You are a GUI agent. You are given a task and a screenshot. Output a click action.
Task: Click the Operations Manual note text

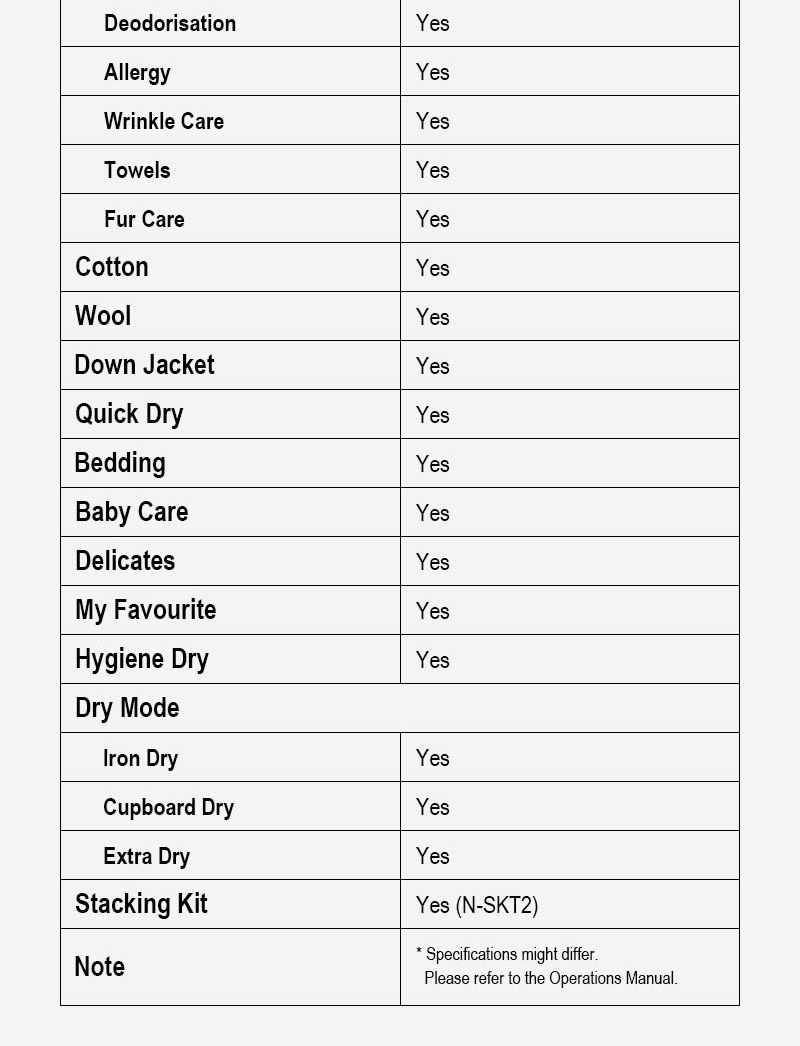pyautogui.click(x=550, y=978)
